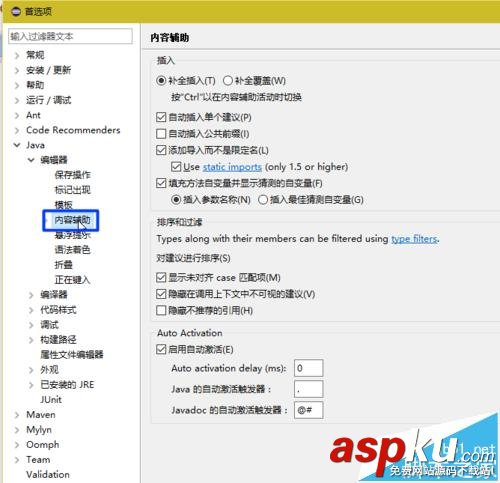Click the Java 自动激活触发器 field

click(308, 389)
